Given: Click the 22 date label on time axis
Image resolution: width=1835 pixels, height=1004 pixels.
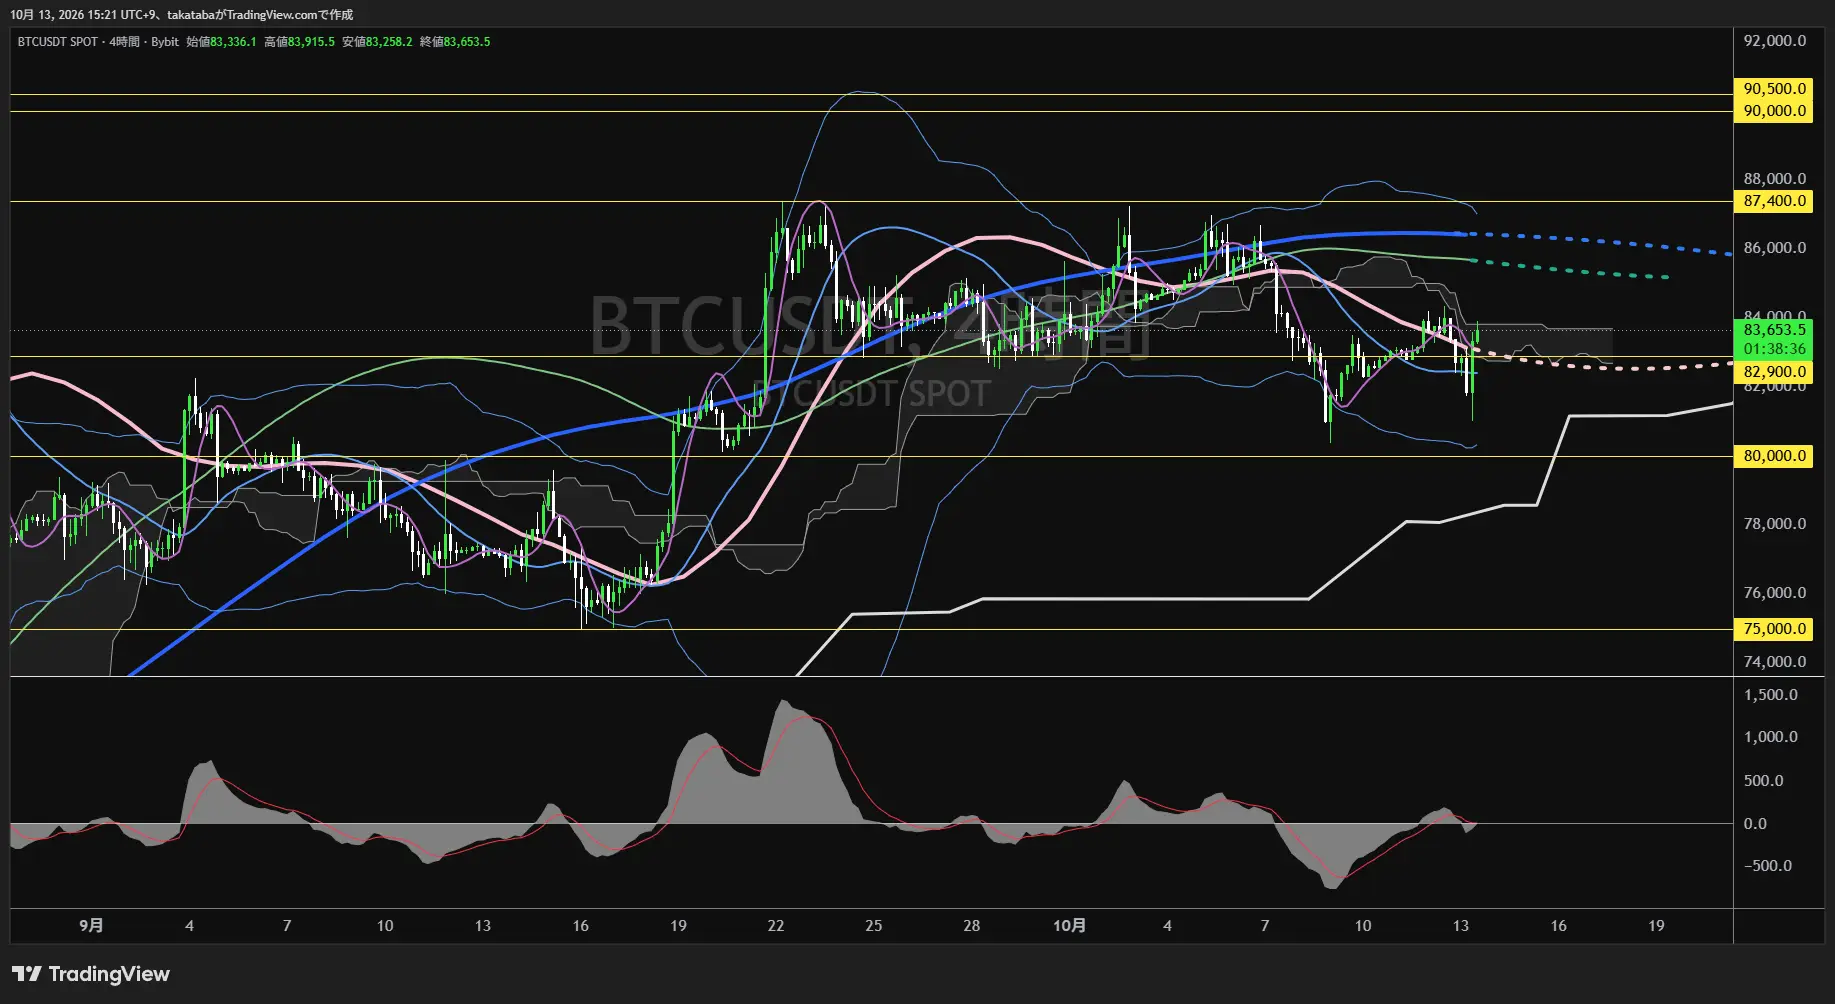Looking at the screenshot, I should [776, 926].
